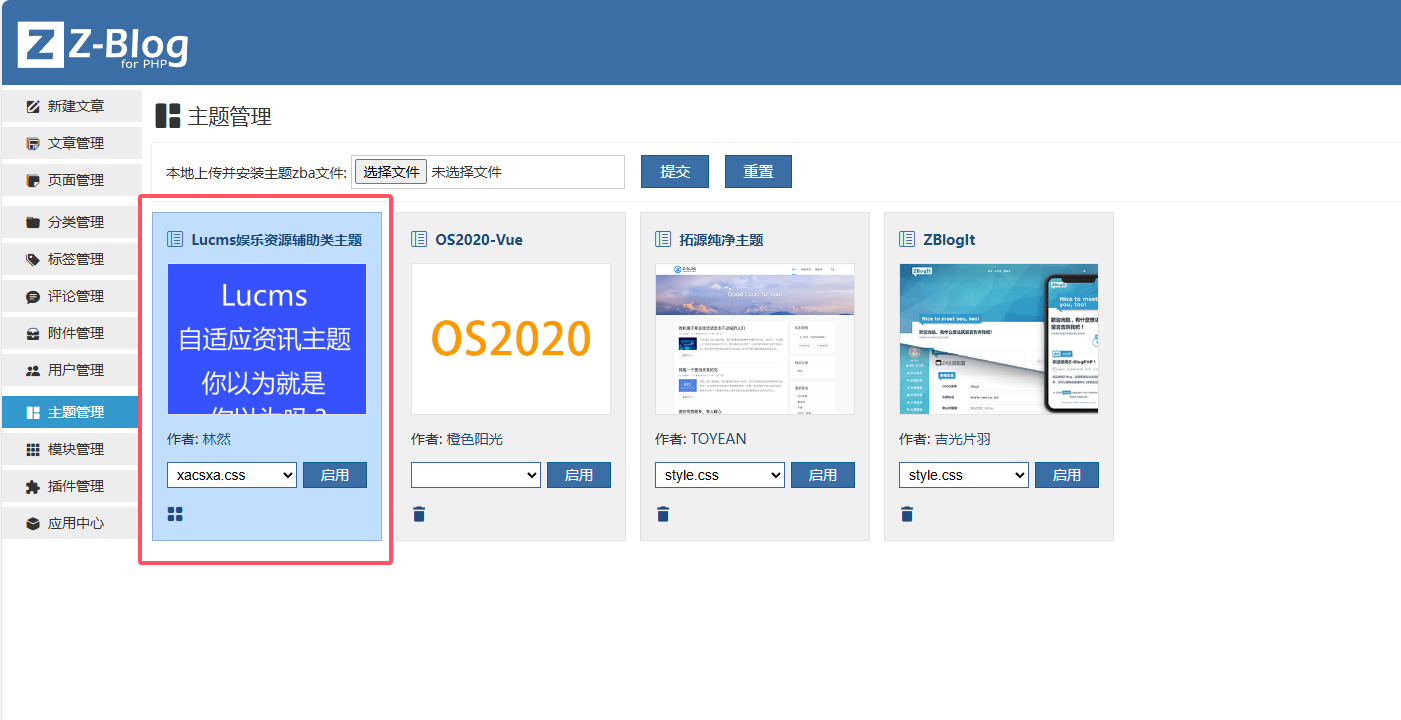Click the 分类管理 folder icon
Viewport: 1401px width, 720px height.
33,222
